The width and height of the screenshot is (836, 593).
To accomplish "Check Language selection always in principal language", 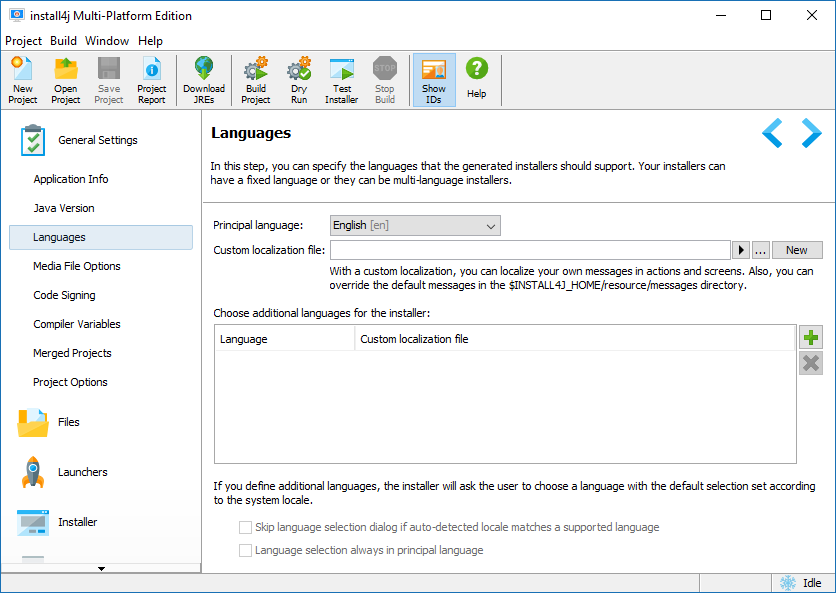I will pyautogui.click(x=245, y=550).
